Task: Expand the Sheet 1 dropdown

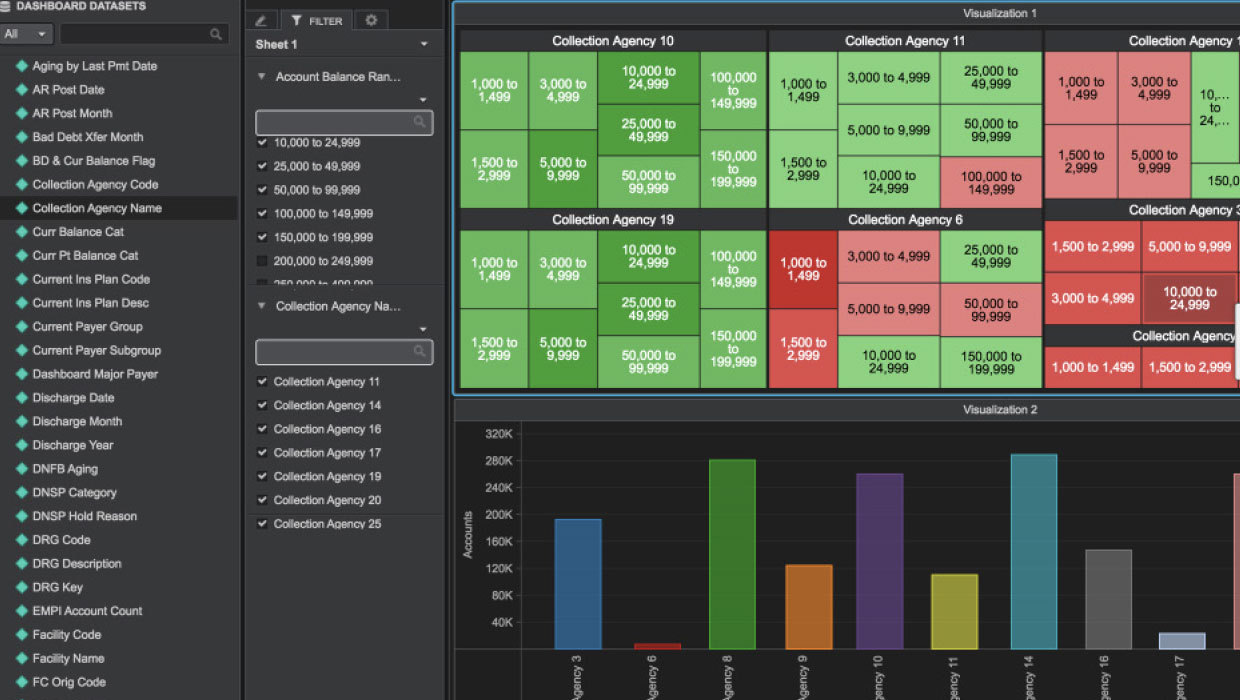Action: (x=424, y=44)
